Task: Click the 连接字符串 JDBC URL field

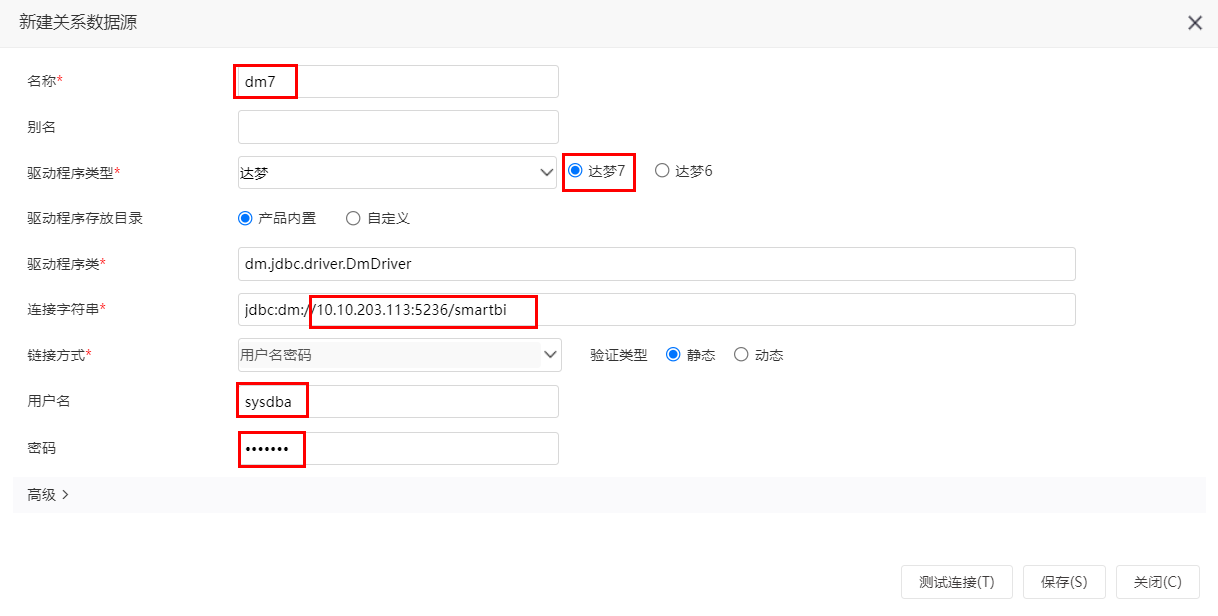Action: (657, 310)
